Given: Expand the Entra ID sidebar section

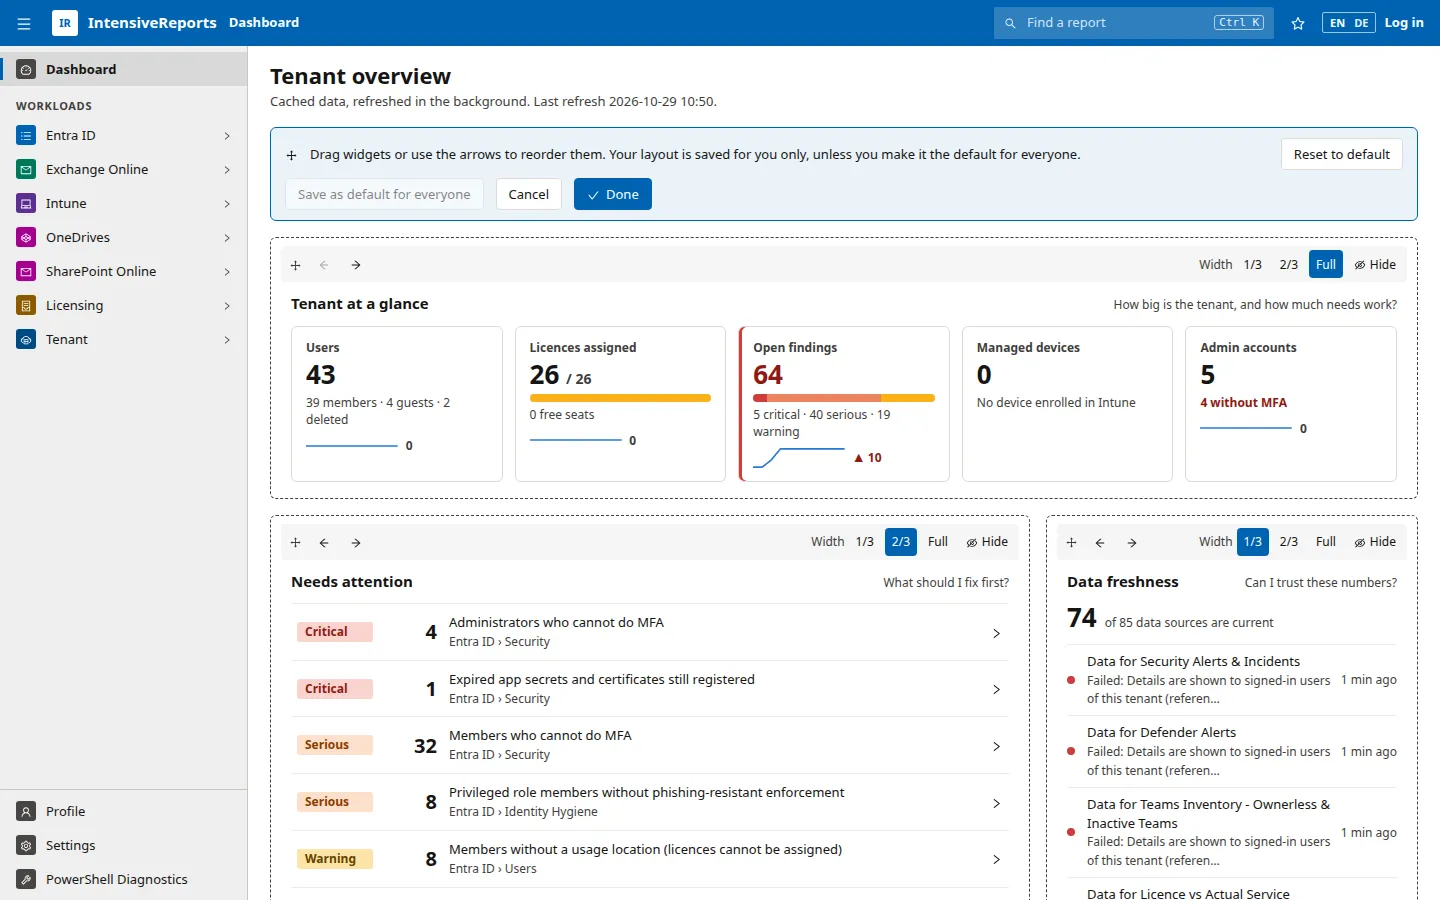Looking at the screenshot, I should tap(227, 136).
